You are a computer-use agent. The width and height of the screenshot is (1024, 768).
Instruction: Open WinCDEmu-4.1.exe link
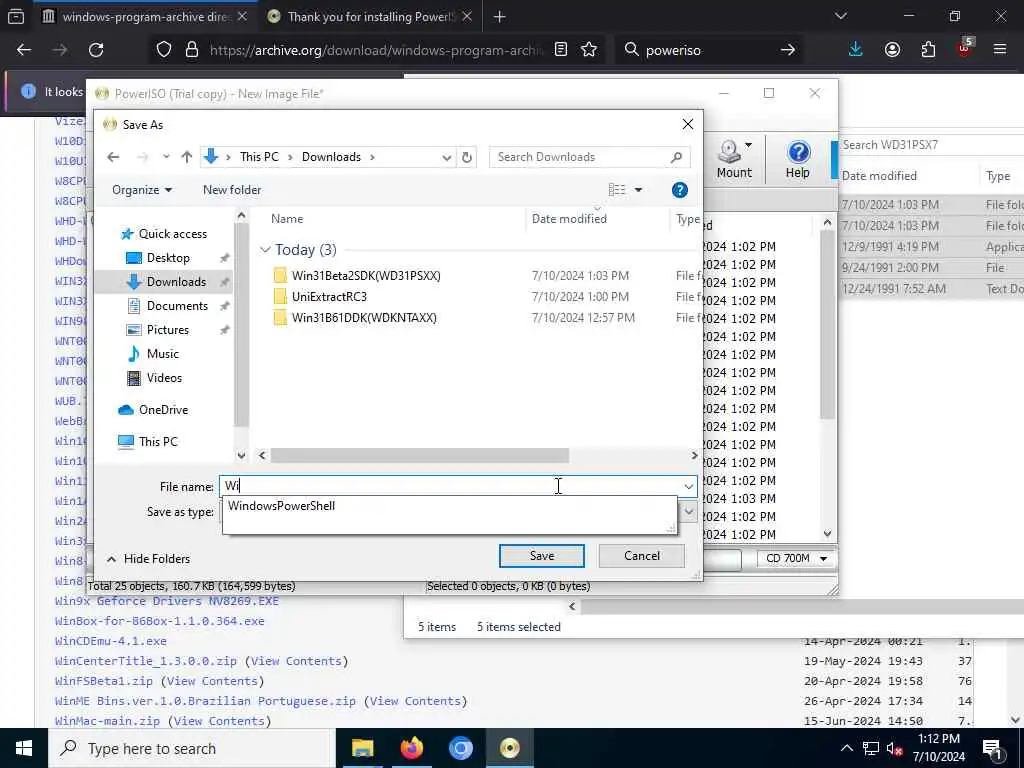110,641
